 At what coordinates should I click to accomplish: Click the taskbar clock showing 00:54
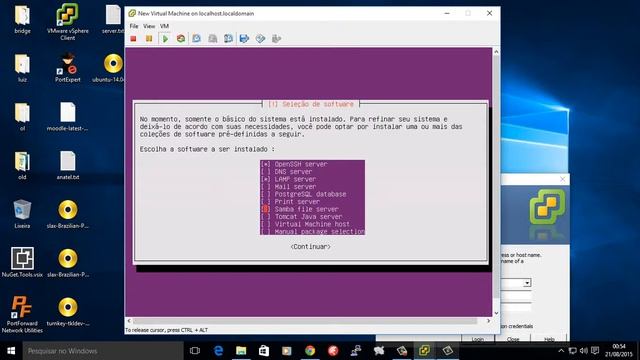click(619, 351)
